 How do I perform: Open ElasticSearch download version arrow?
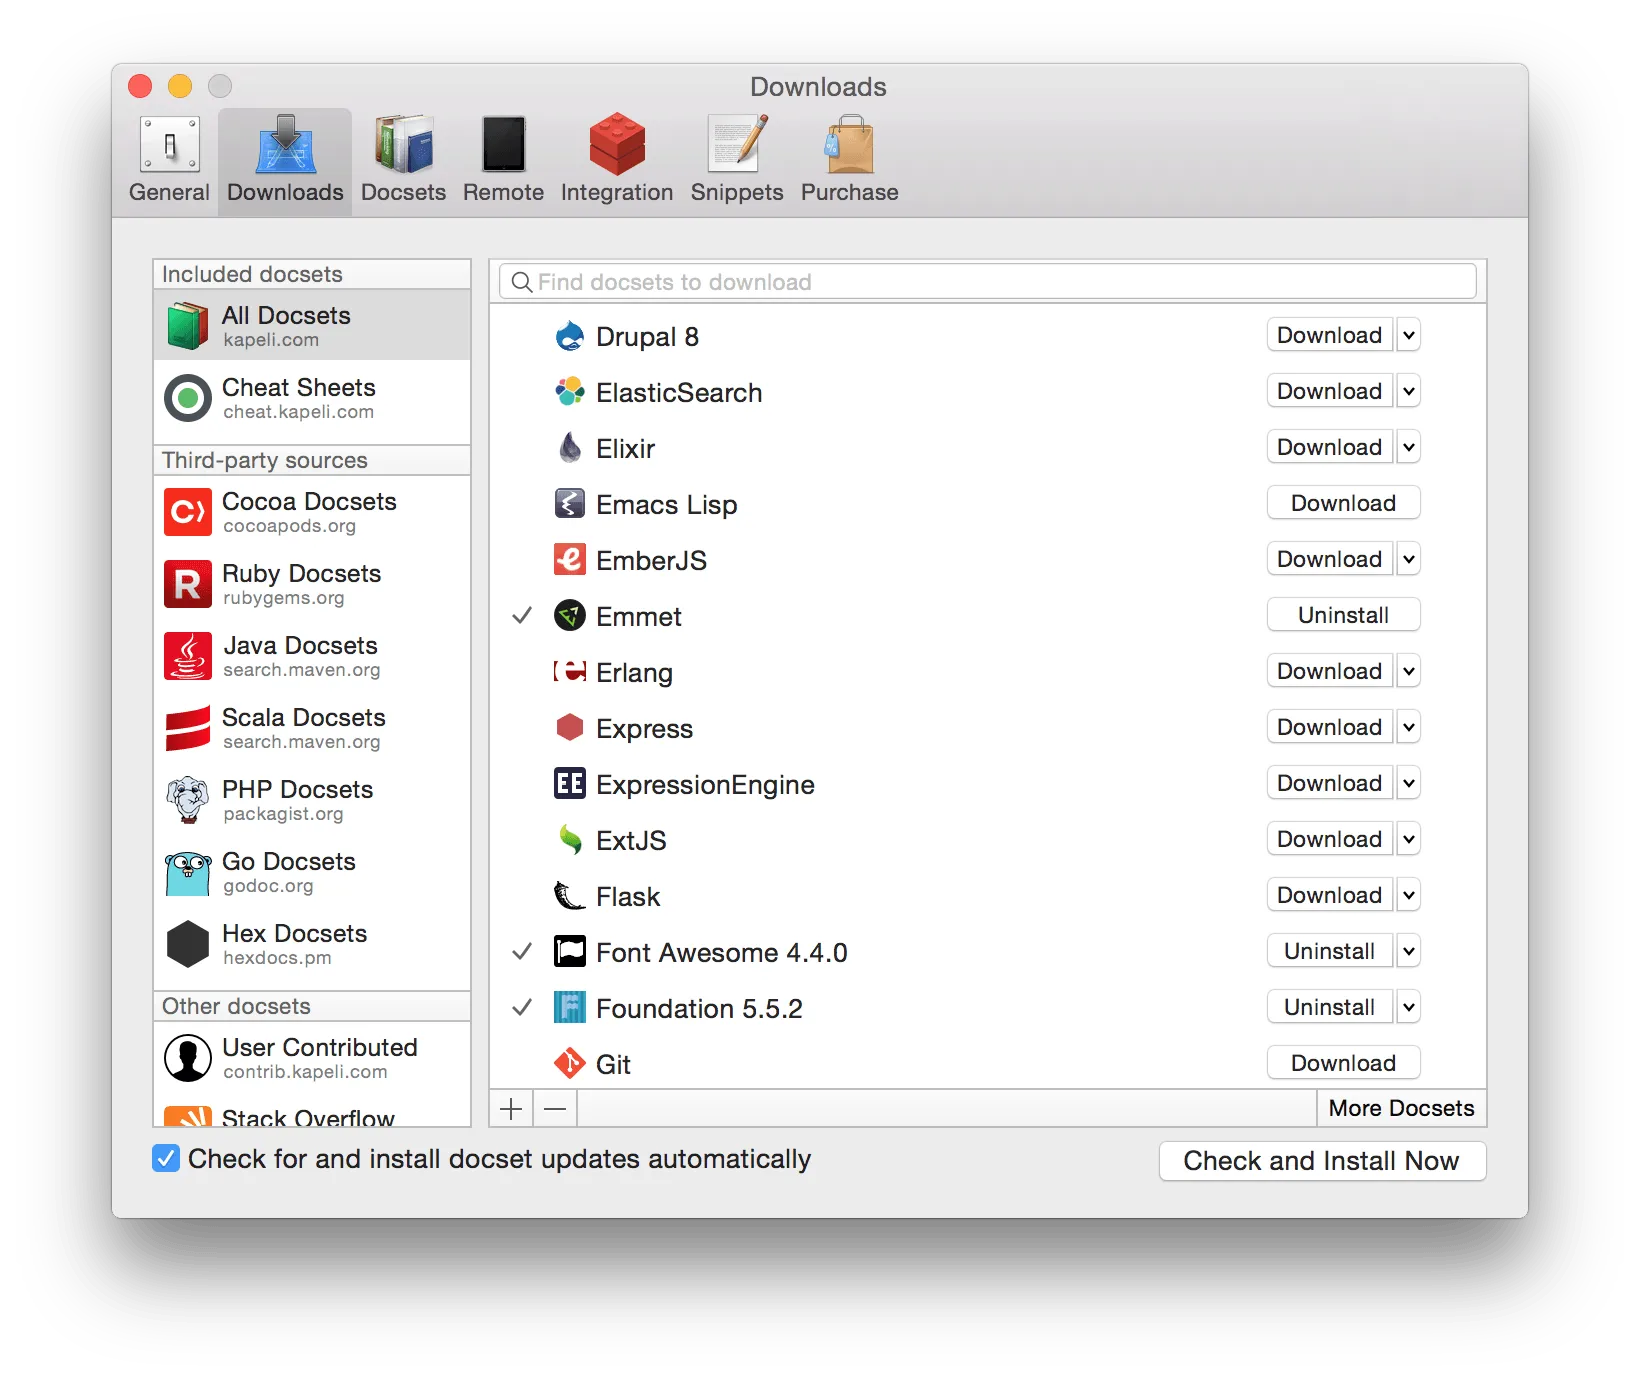(1408, 391)
